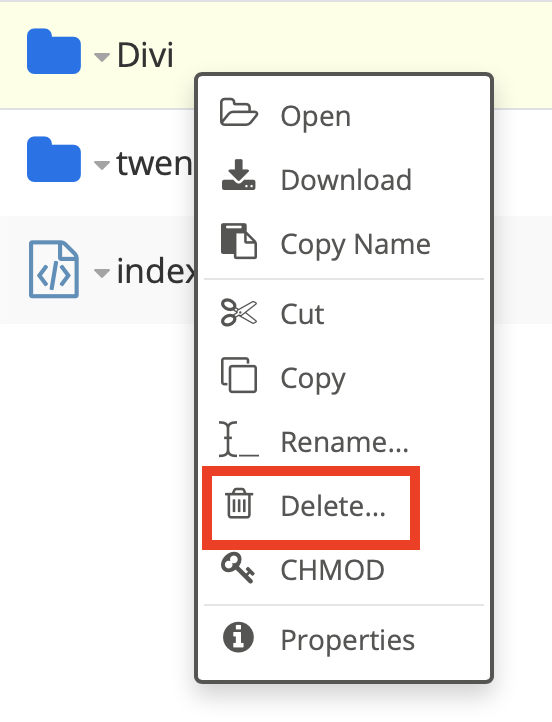
Task: Click the Divi folder icon
Action: point(54,51)
